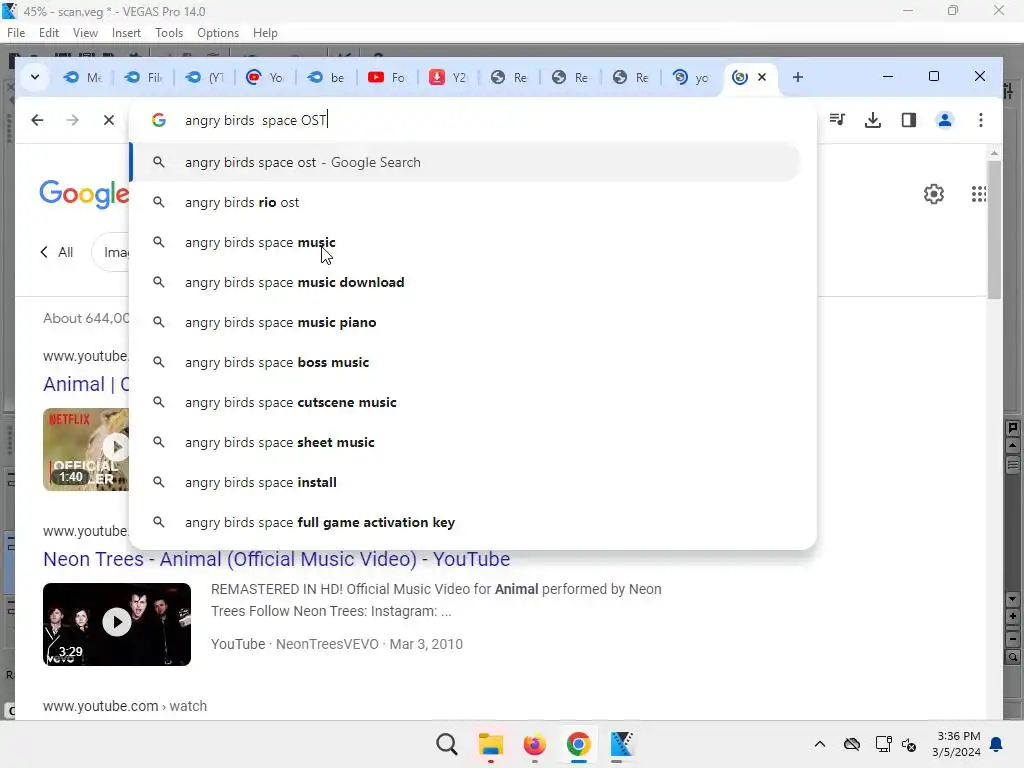Go back to All results filter
The width and height of the screenshot is (1024, 768).
(57, 252)
